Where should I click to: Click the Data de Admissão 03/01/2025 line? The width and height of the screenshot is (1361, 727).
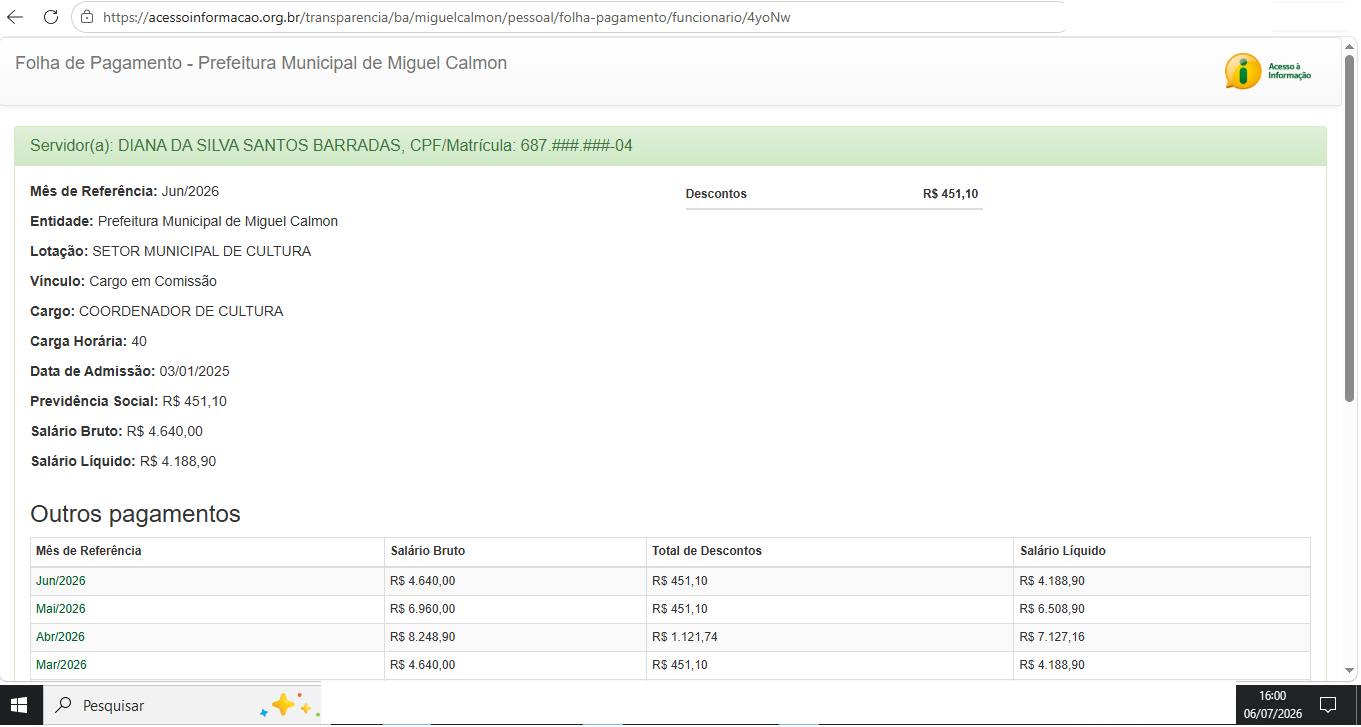130,371
